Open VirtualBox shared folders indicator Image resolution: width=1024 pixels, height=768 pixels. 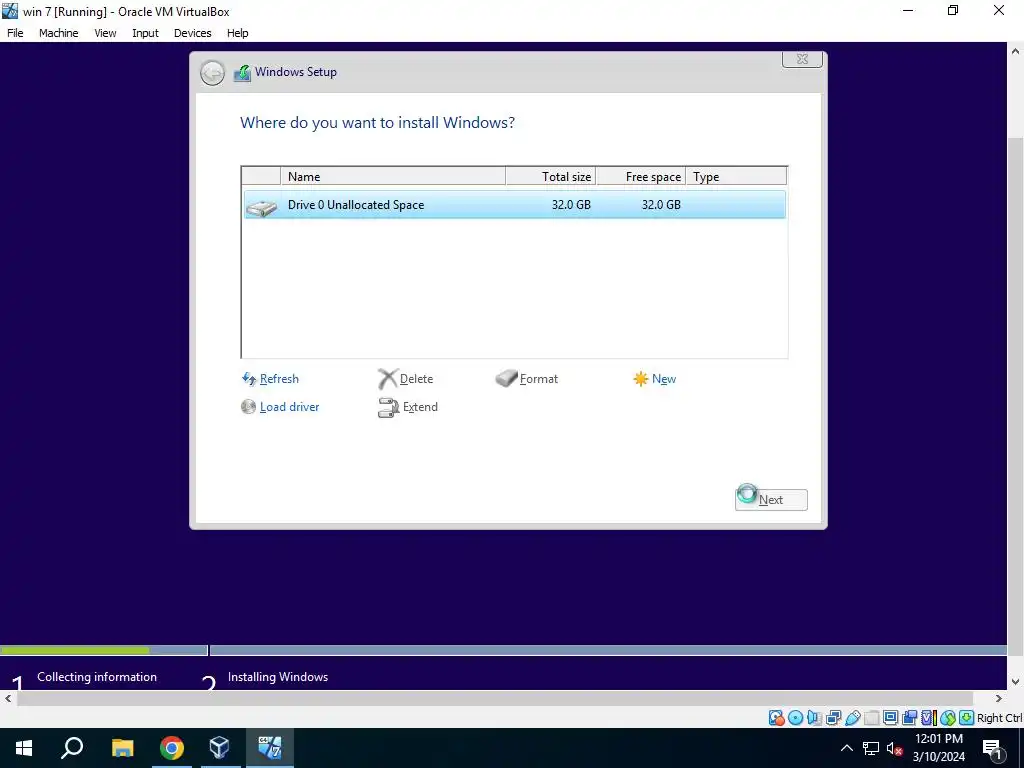click(871, 718)
